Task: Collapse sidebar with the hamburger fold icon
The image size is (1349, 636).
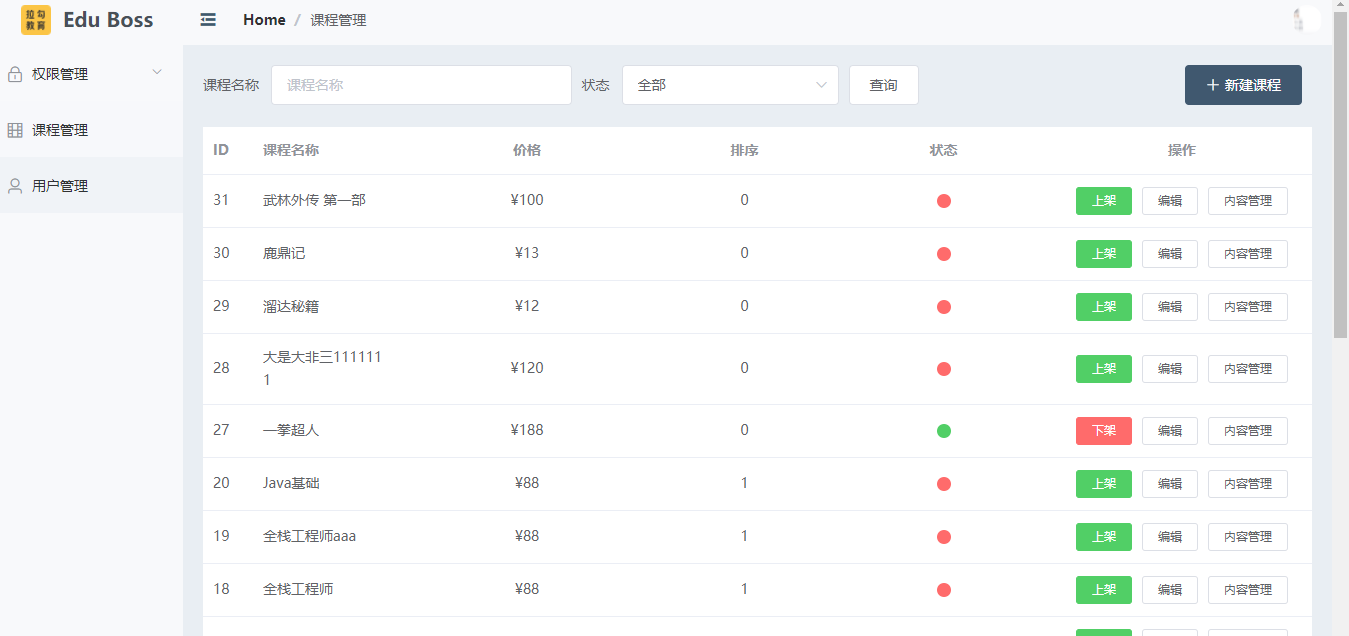Action: (x=208, y=20)
